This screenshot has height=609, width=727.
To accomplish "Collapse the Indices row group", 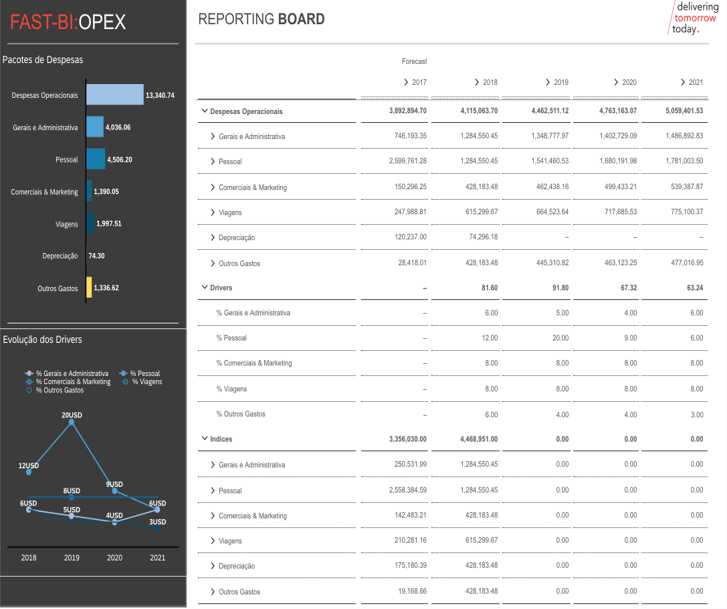I will pyautogui.click(x=205, y=439).
